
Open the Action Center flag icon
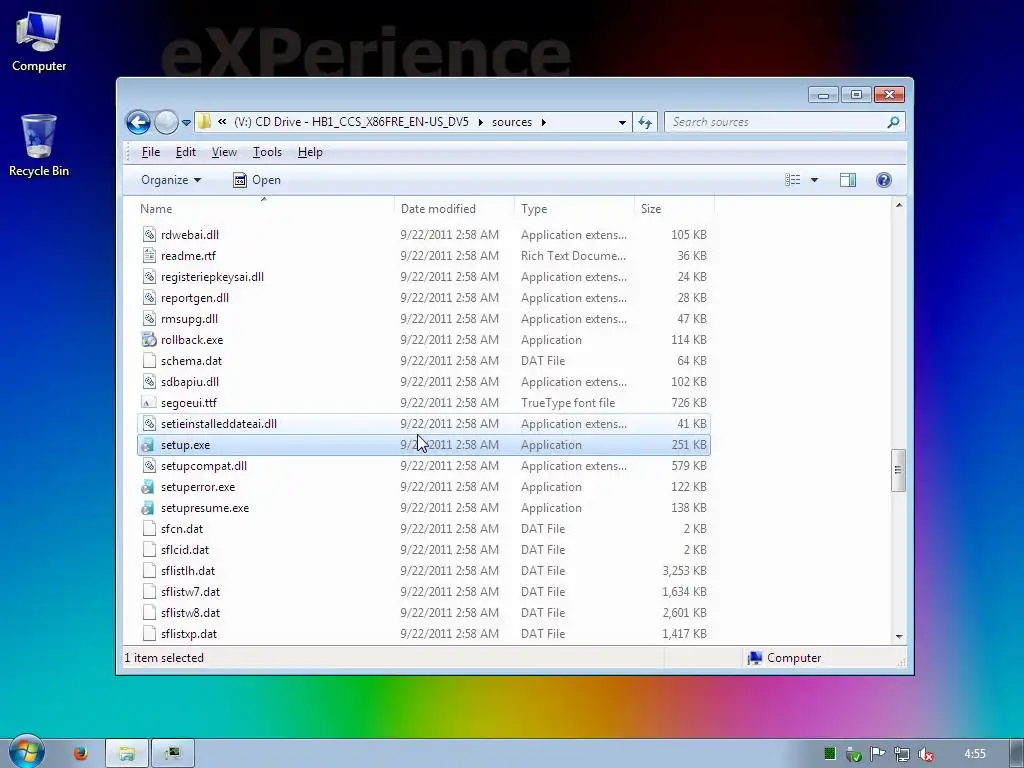point(877,754)
